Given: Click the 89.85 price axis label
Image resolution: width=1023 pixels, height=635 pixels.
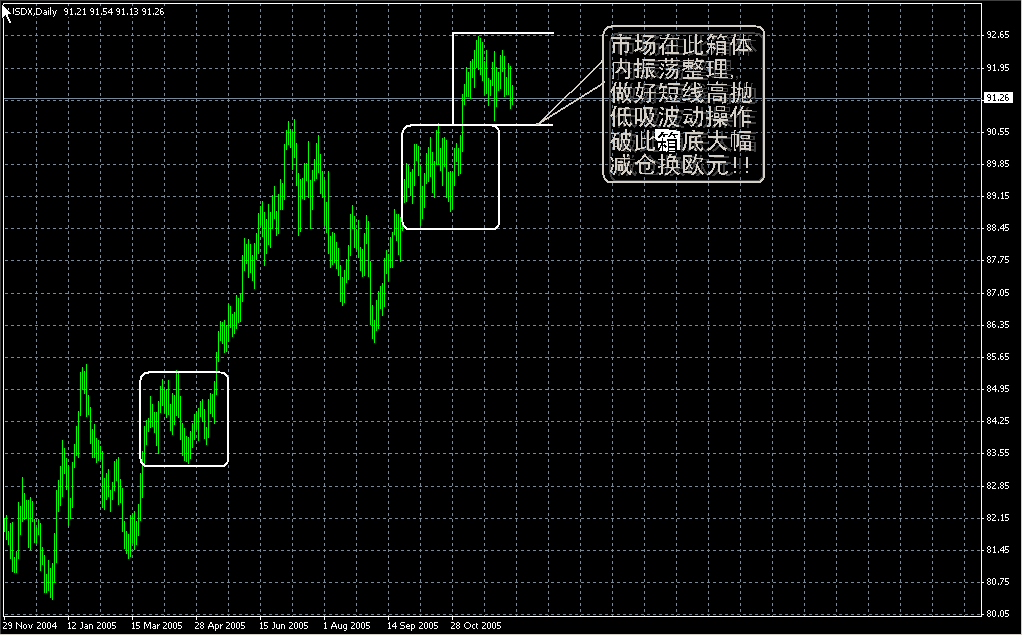Looking at the screenshot, I should coord(998,163).
